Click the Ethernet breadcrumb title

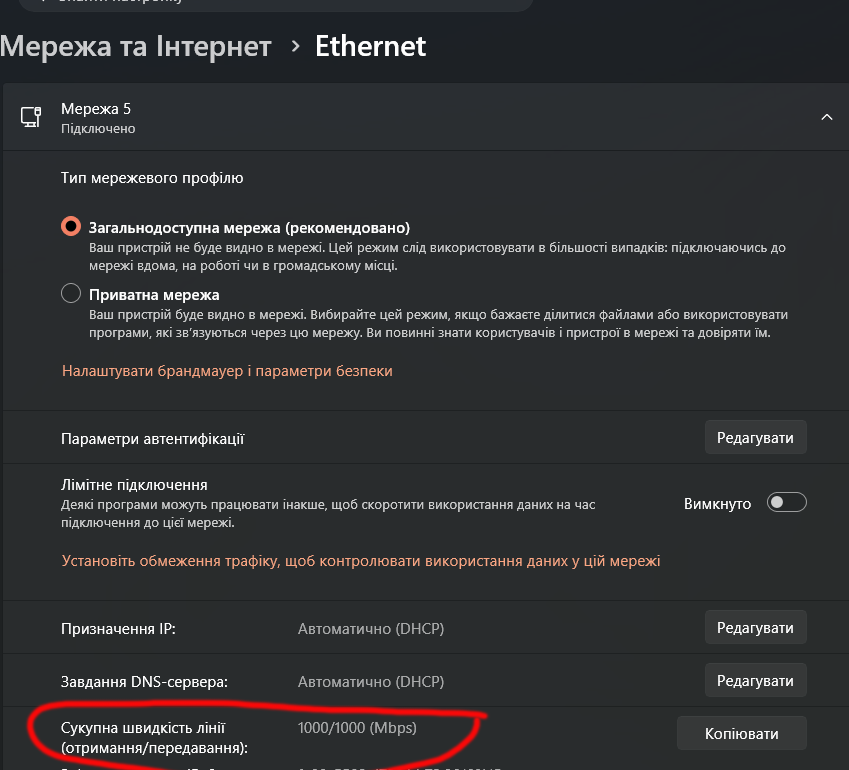point(370,46)
